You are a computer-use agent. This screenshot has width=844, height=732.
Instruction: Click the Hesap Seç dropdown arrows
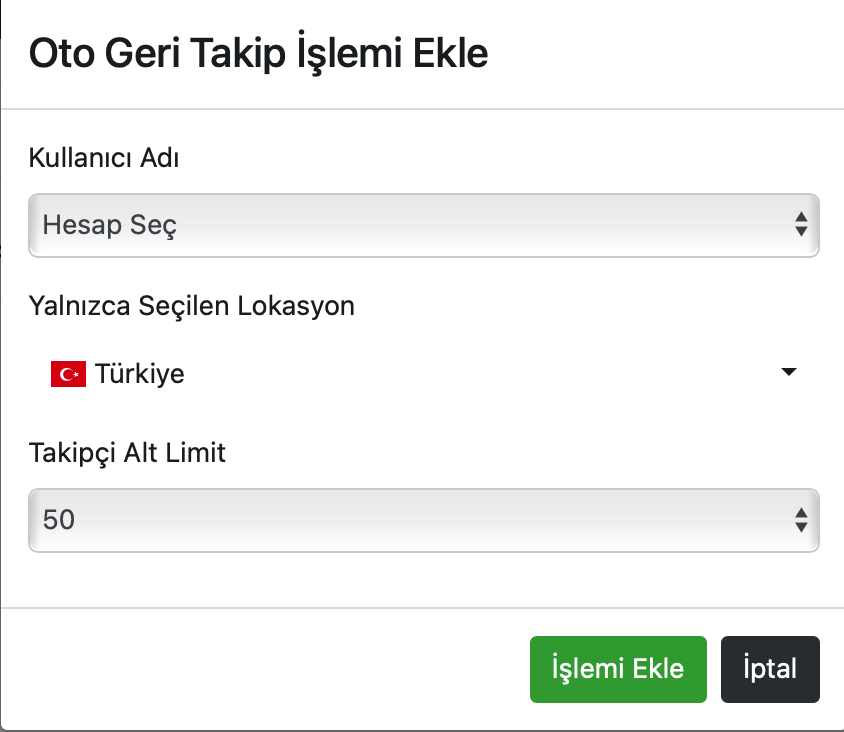click(801, 224)
